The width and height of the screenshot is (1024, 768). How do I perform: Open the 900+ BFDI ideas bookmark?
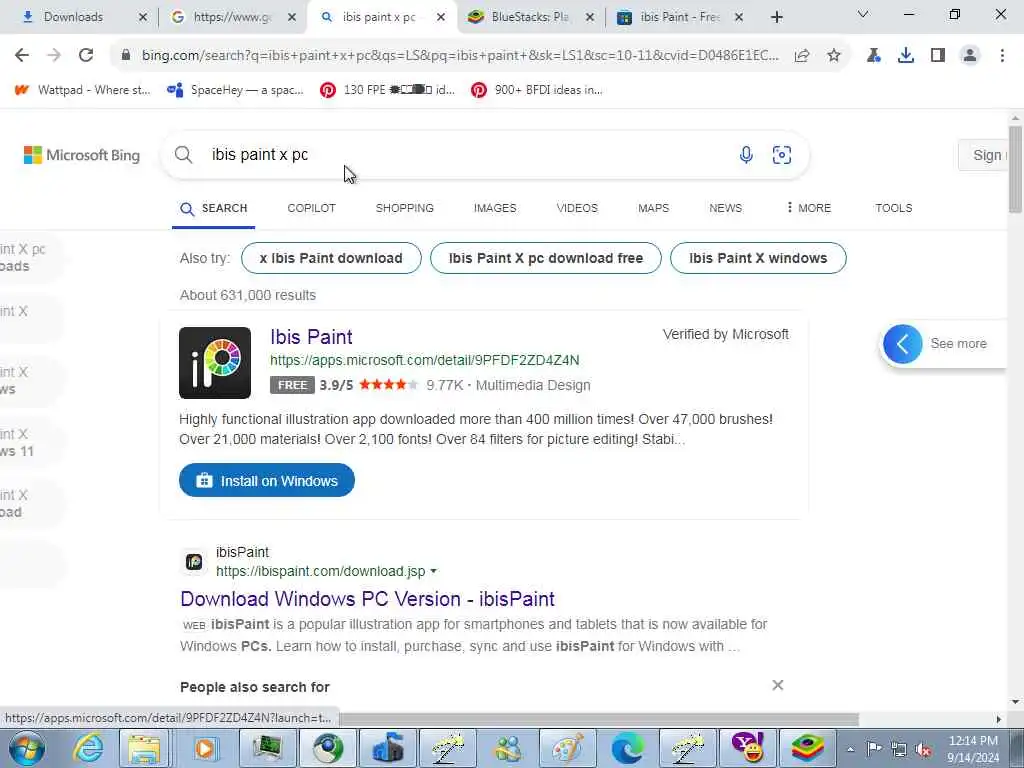[x=536, y=90]
